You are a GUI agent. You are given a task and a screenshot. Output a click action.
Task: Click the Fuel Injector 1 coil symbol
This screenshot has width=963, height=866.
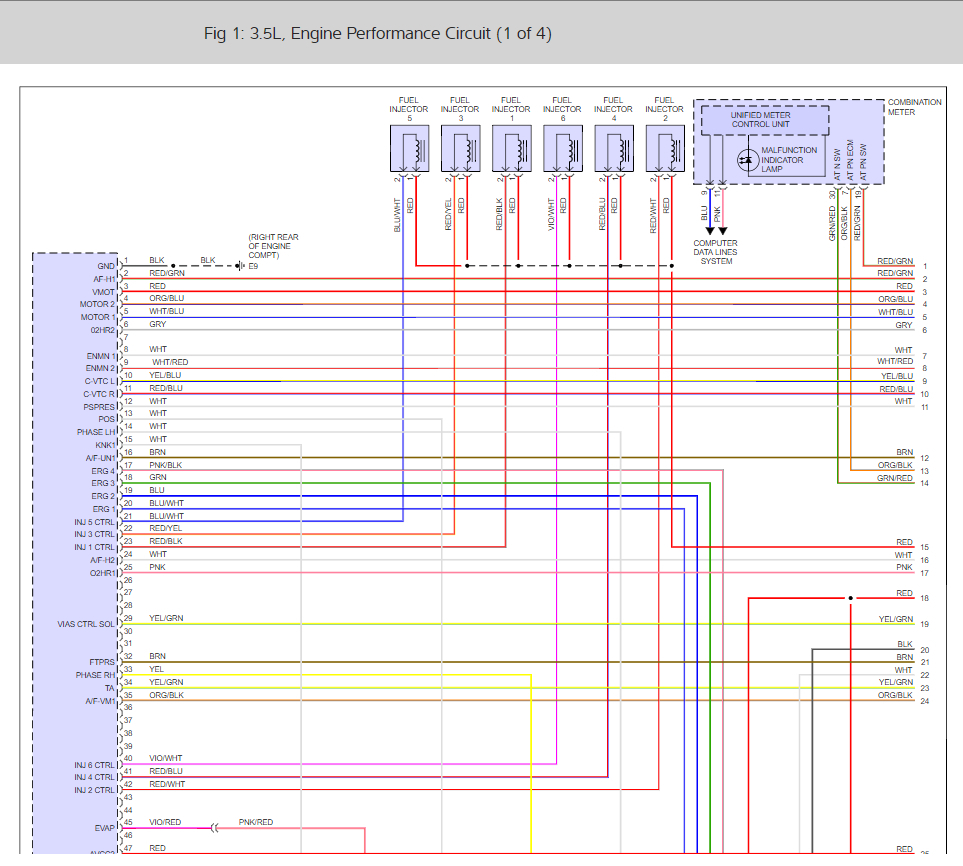click(511, 148)
